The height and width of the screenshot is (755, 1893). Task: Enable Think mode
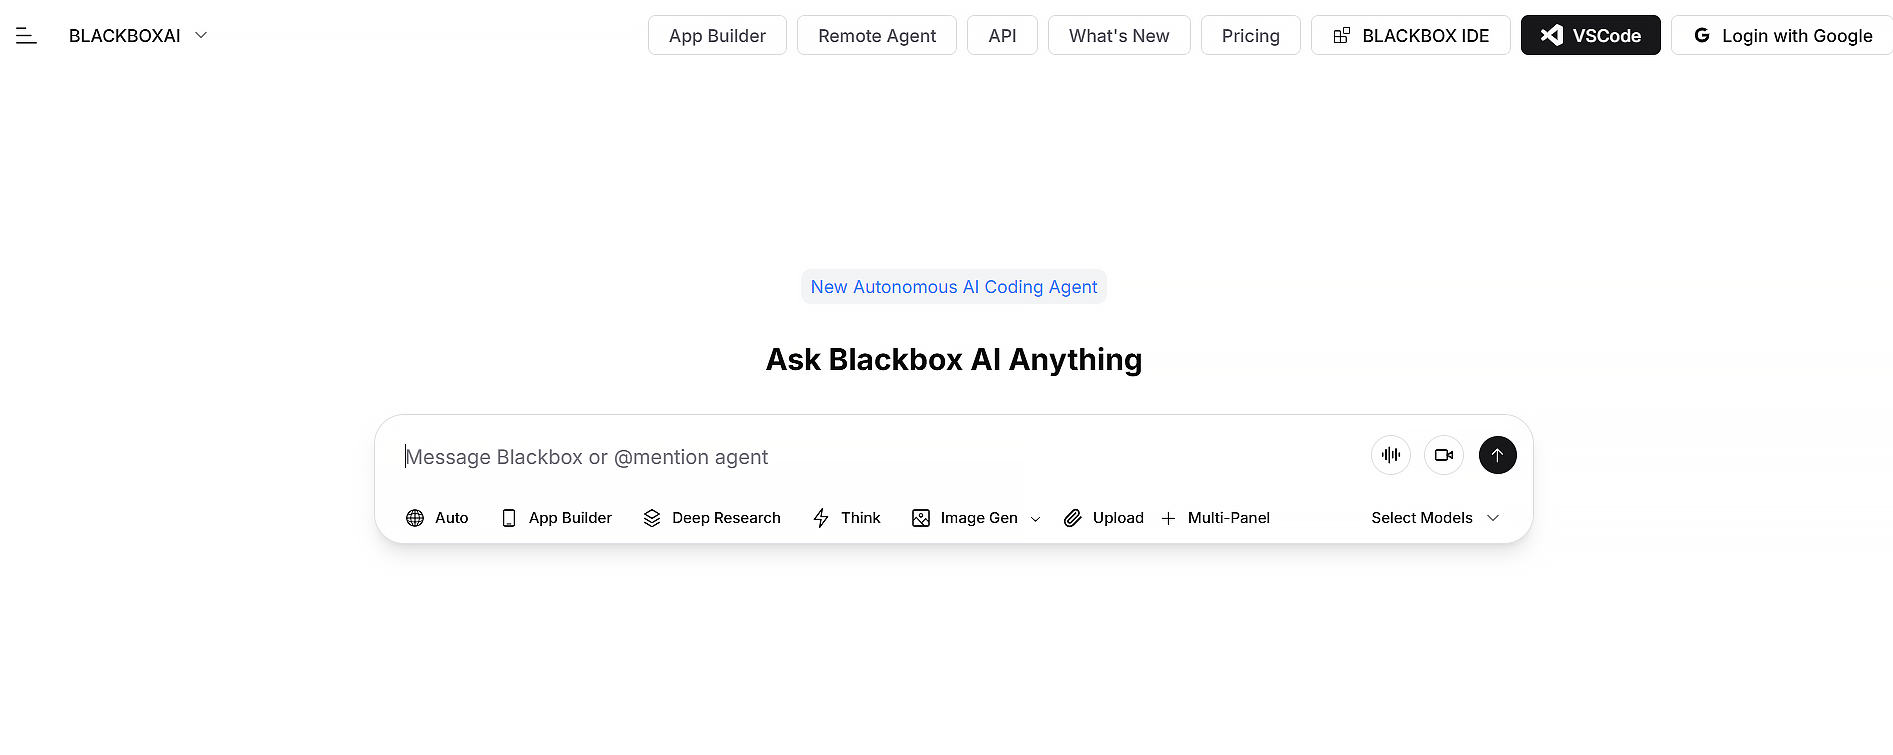coord(847,518)
